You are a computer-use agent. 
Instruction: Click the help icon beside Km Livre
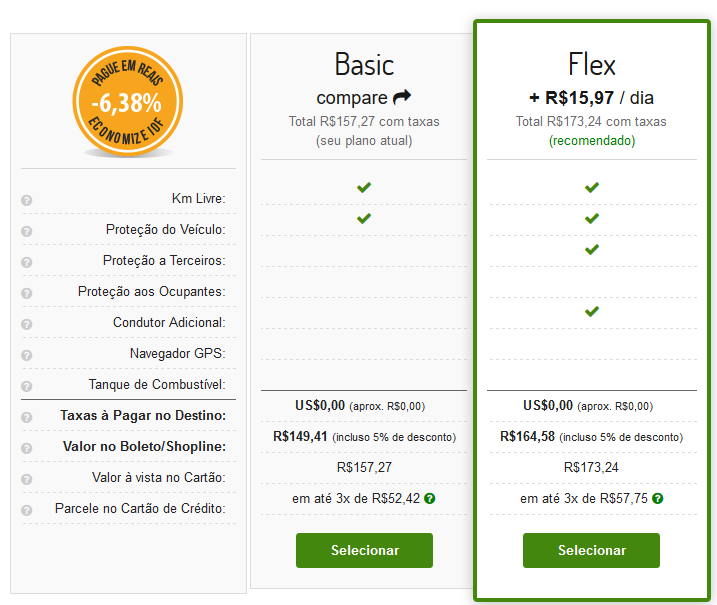tap(27, 200)
